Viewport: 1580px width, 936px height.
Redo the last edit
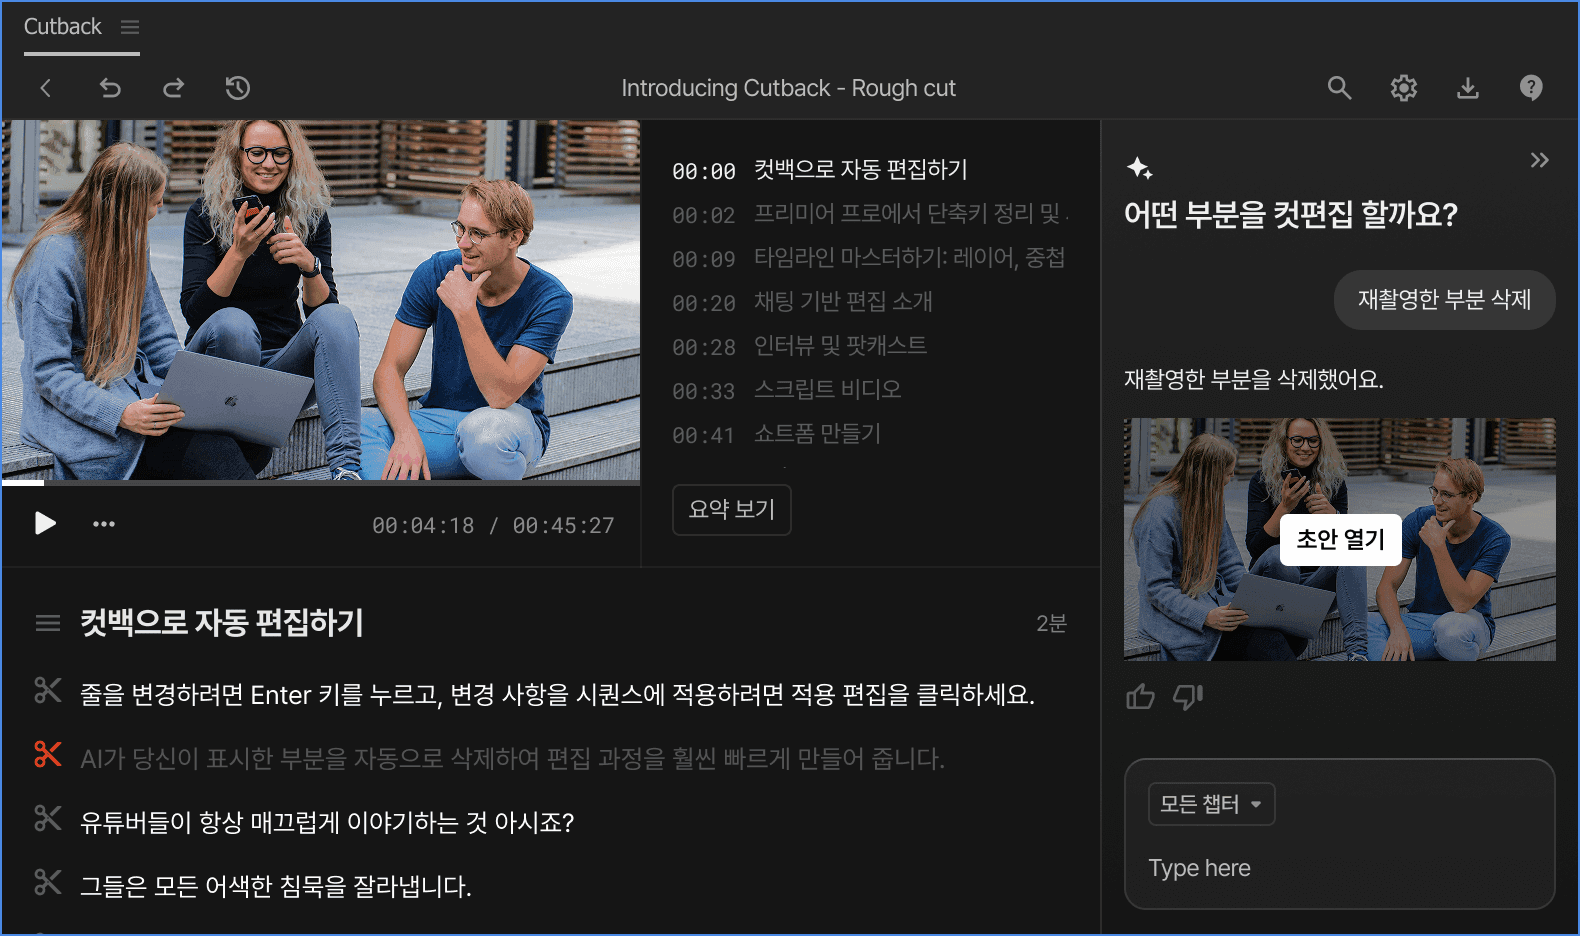(x=174, y=88)
